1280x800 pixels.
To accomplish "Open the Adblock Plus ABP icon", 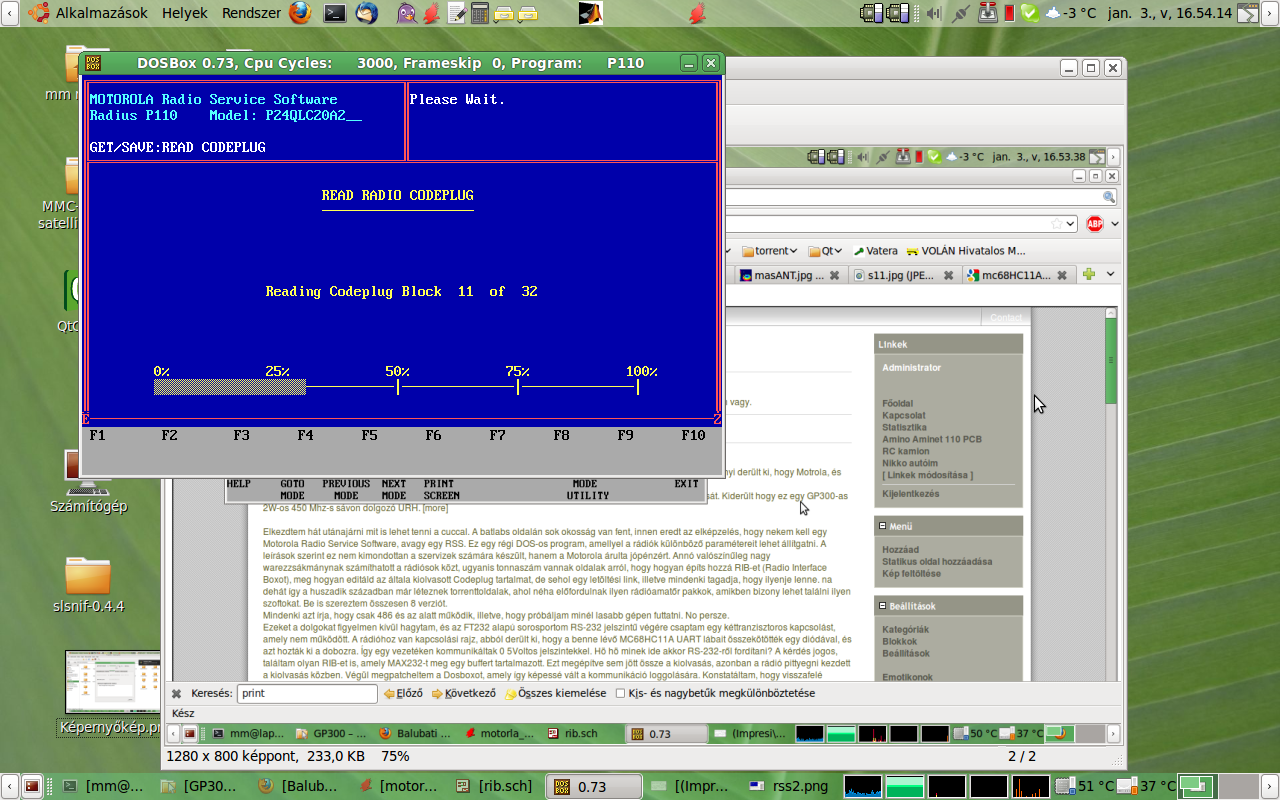I will (1095, 223).
